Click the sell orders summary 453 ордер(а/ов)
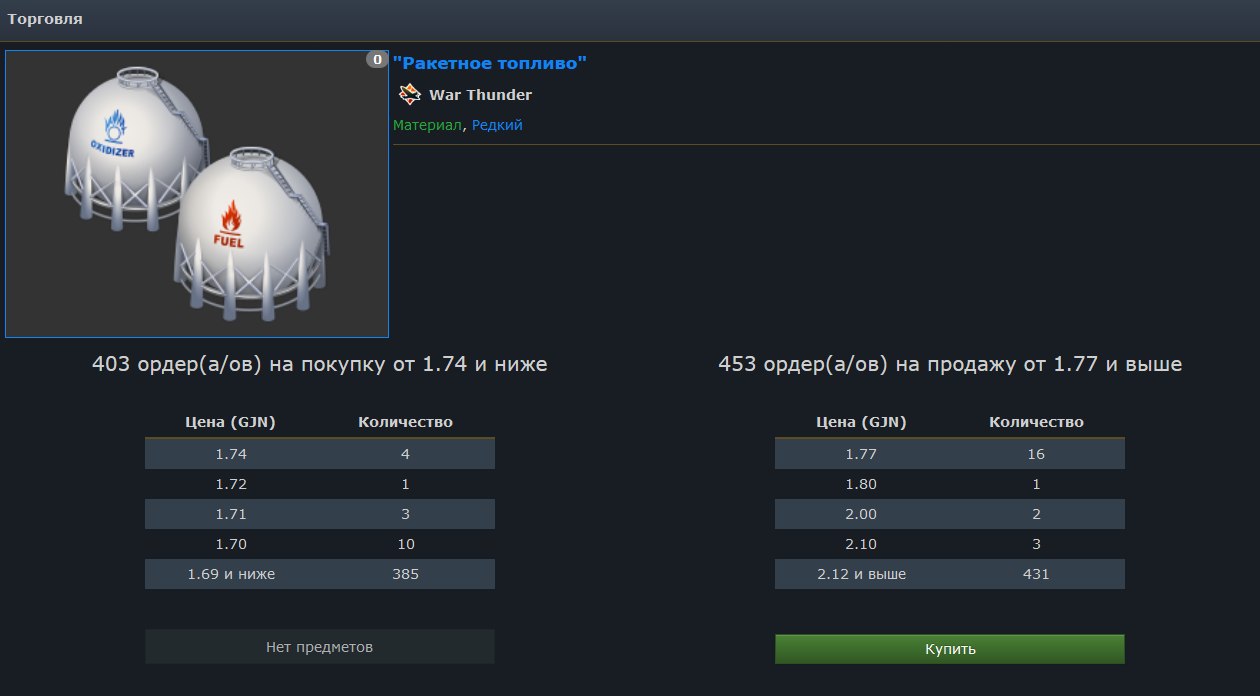 pos(950,365)
